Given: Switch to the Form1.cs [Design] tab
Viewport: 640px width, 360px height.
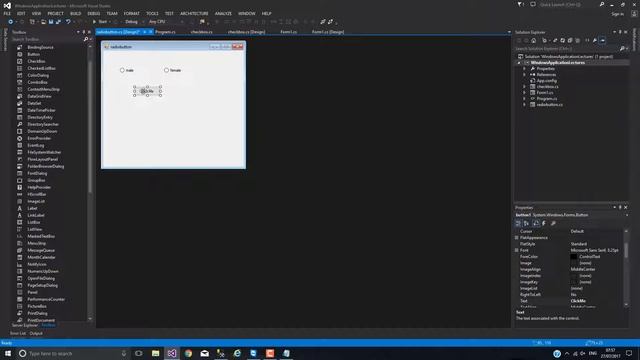Looking at the screenshot, I should (328, 32).
